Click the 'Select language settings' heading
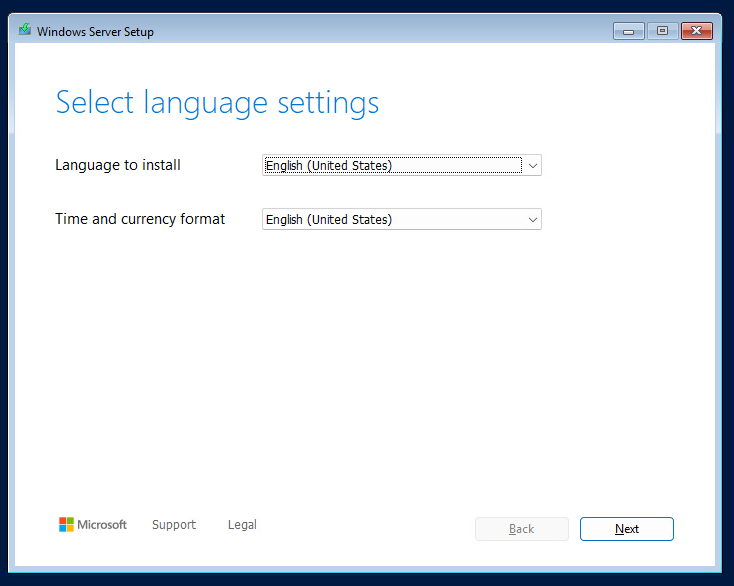 tap(217, 102)
